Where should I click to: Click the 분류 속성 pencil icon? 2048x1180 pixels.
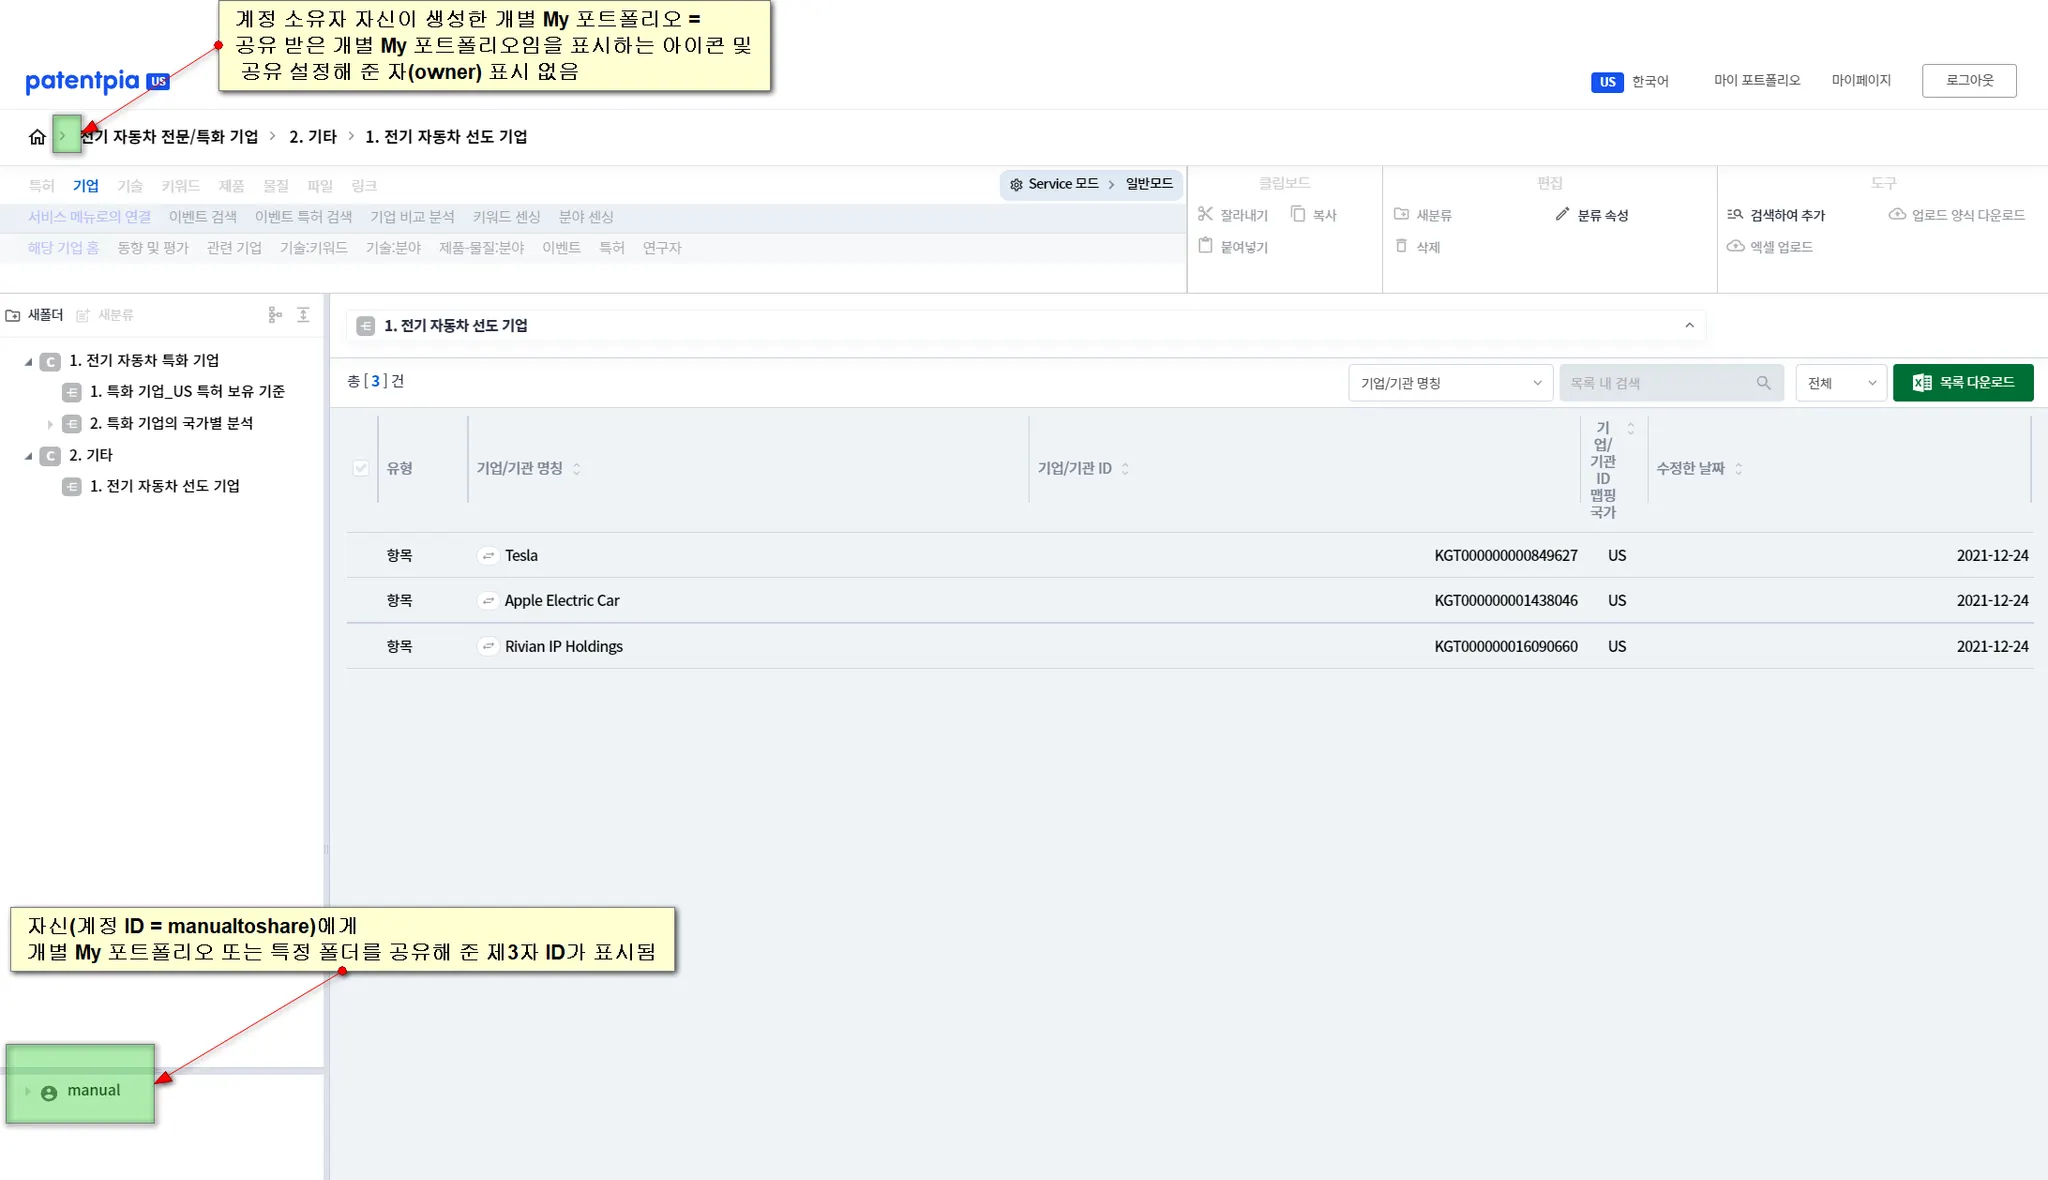pos(1562,214)
